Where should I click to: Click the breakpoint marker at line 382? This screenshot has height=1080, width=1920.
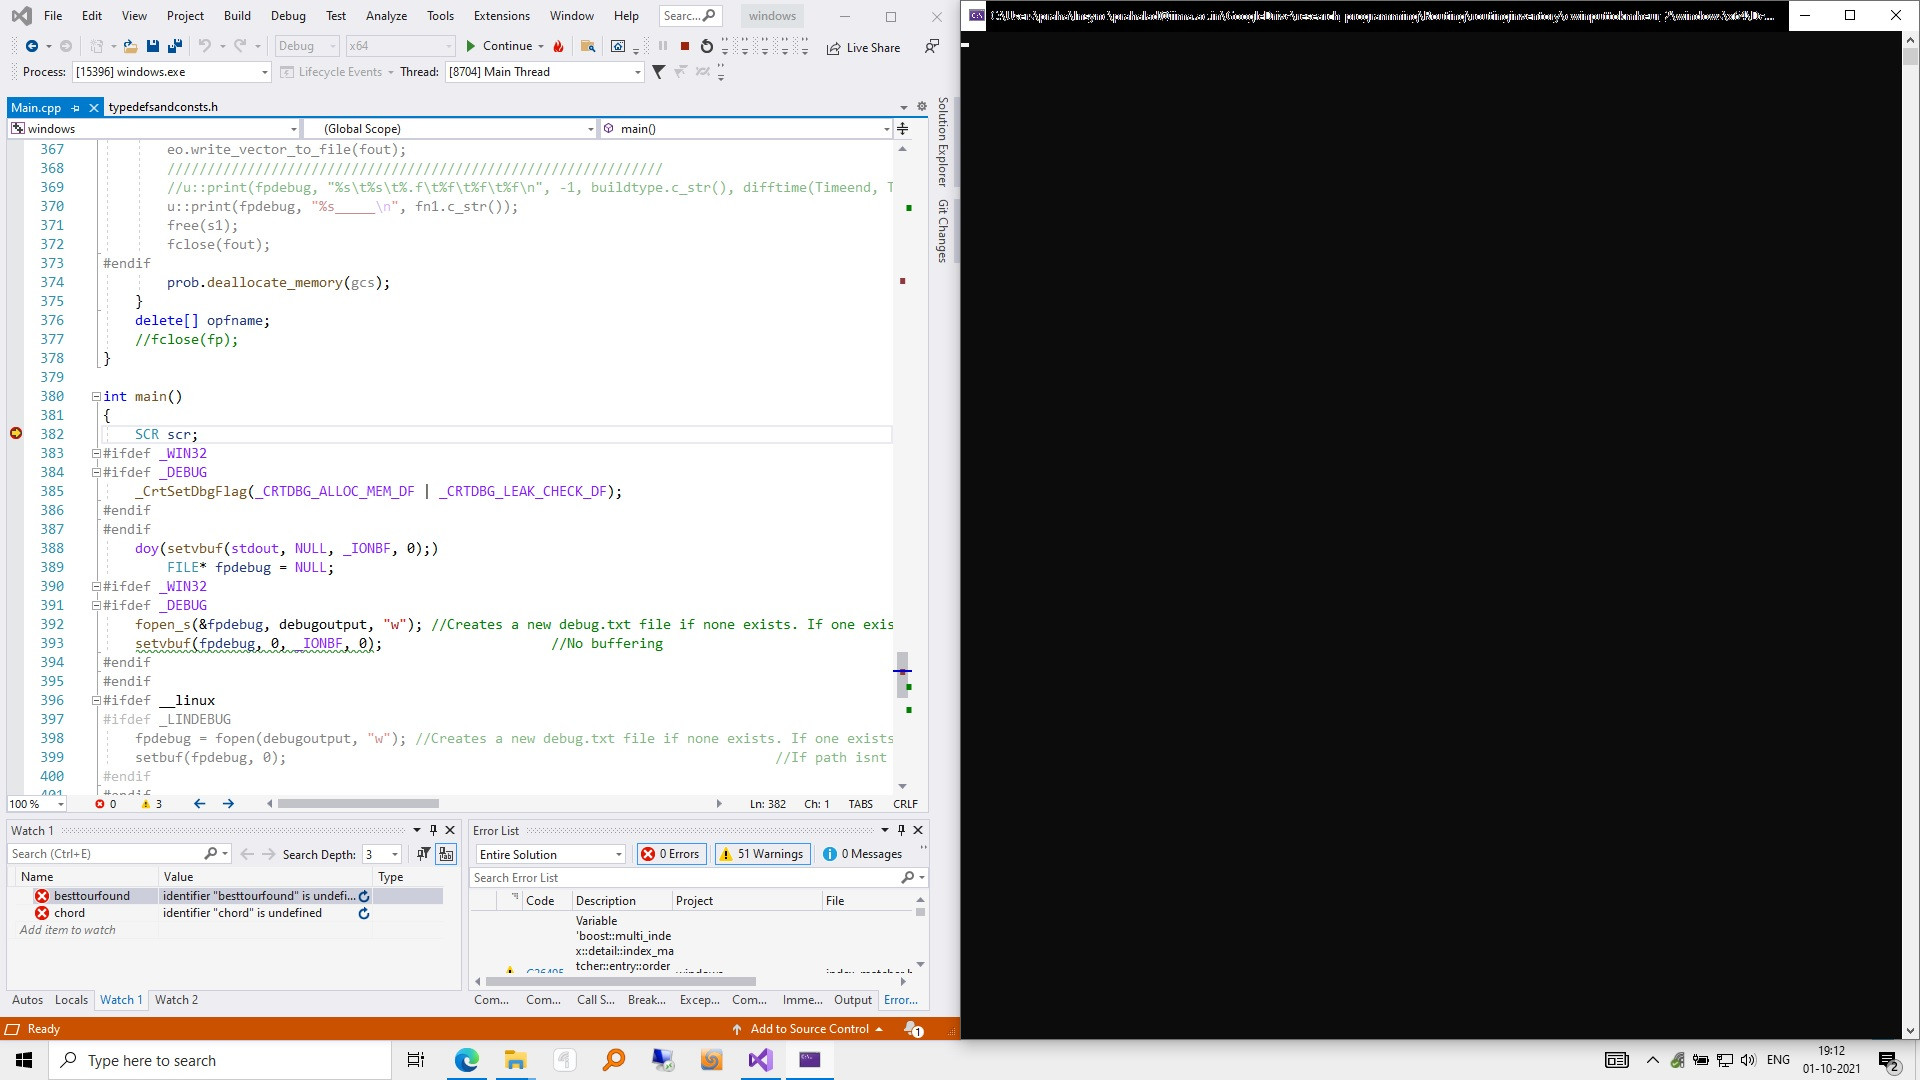16,433
